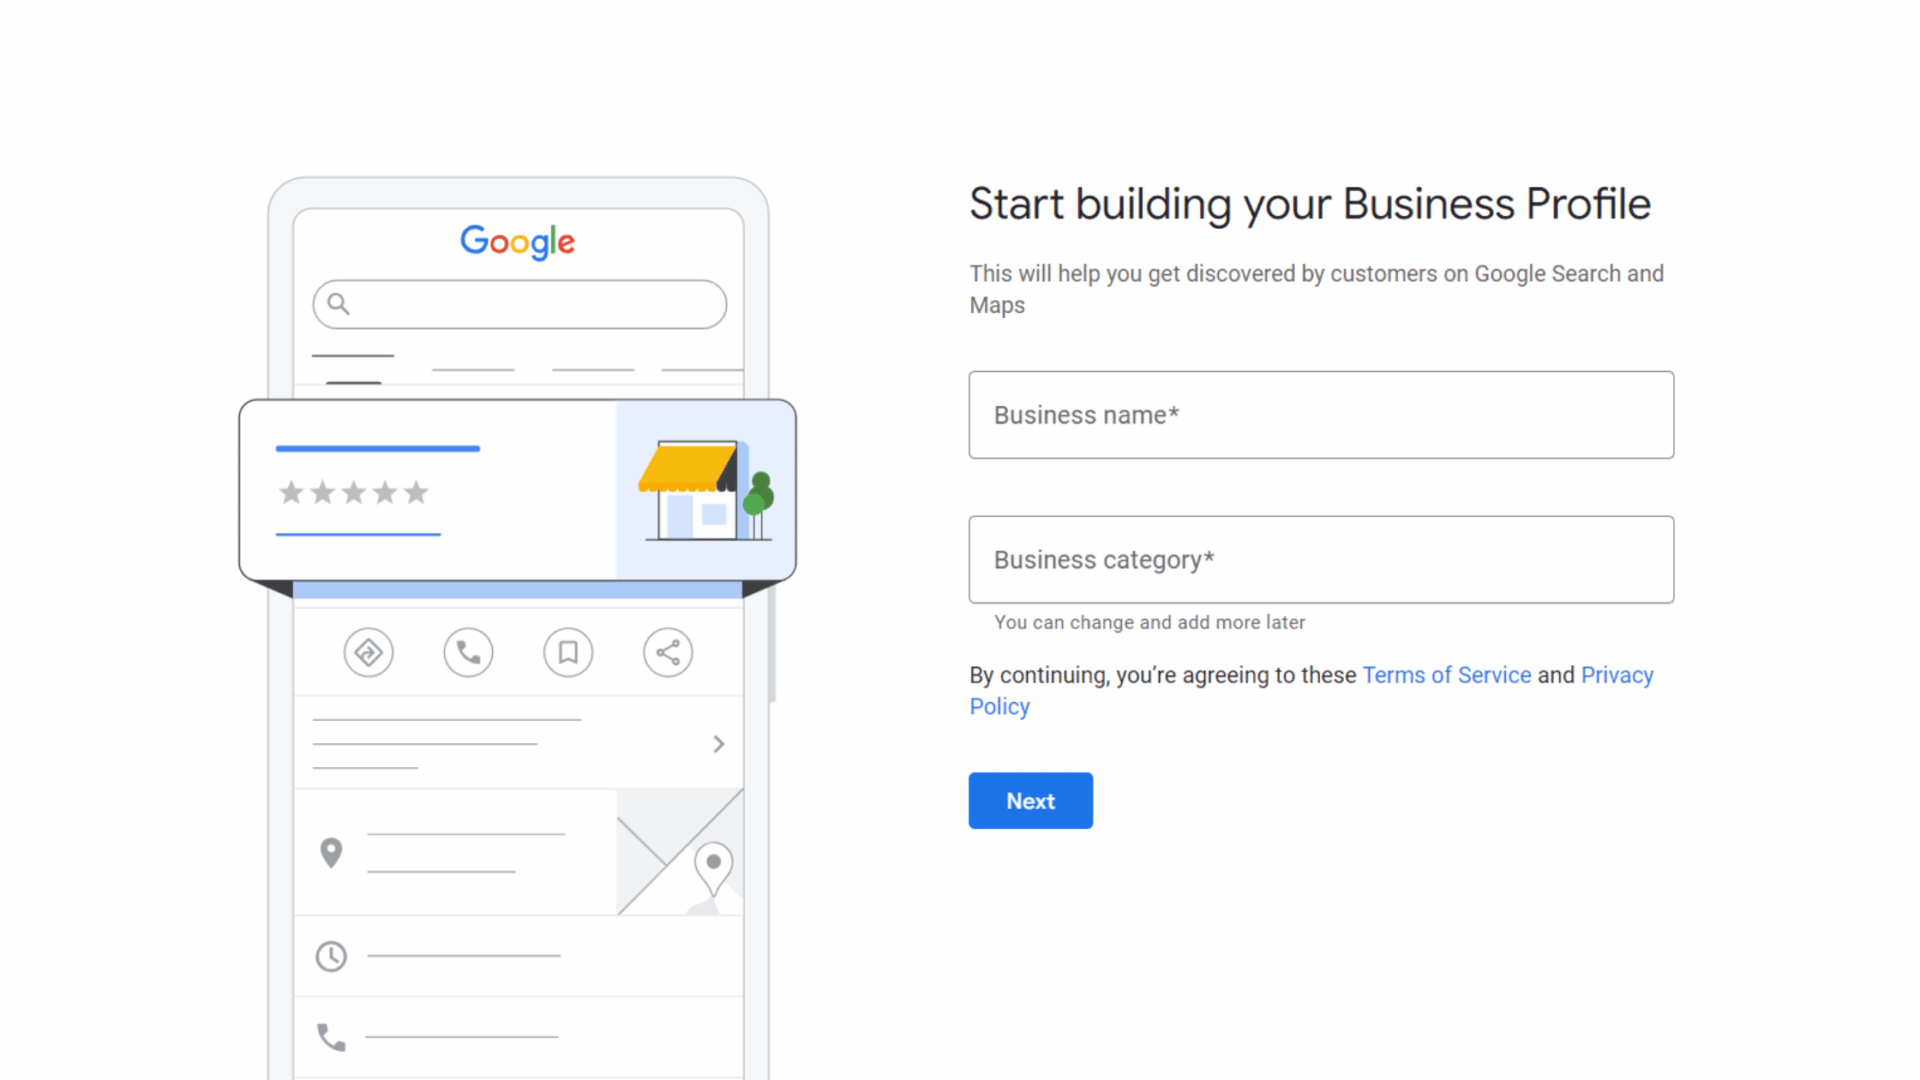The width and height of the screenshot is (1920, 1080).
Task: Click the search bar icon on mobile
Action: tap(339, 305)
